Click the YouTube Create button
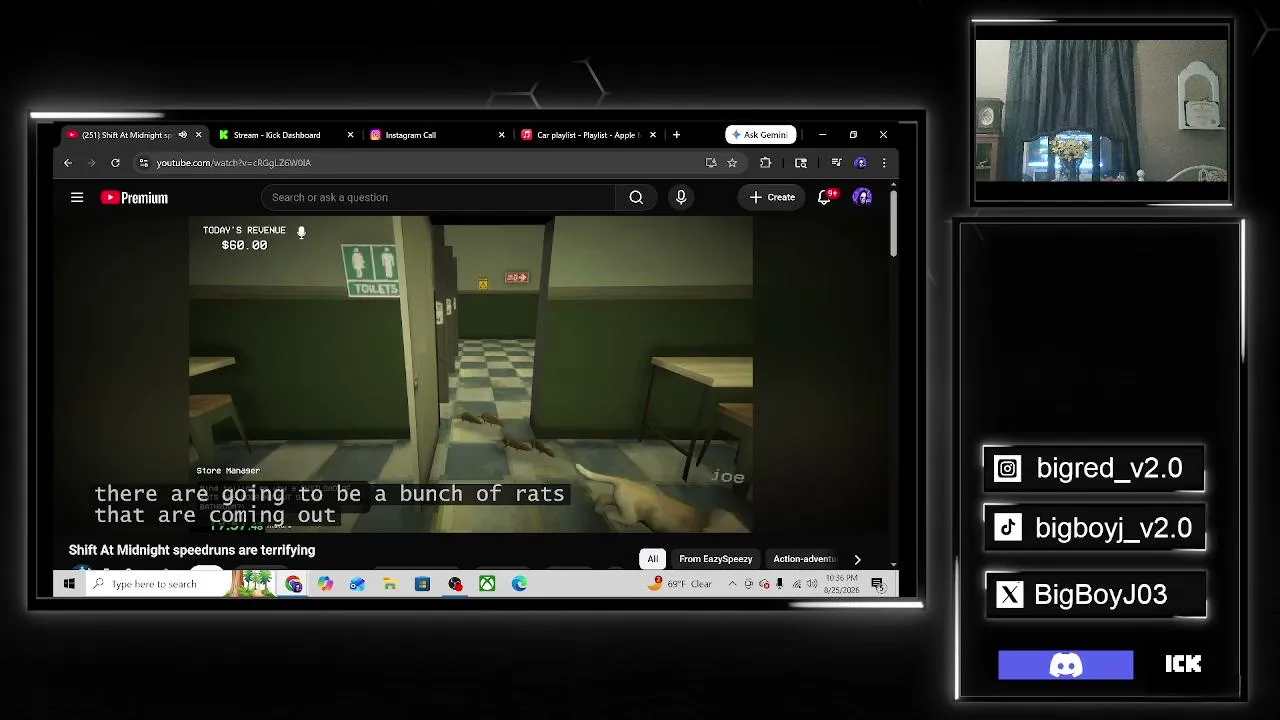The image size is (1280, 720). click(x=772, y=197)
